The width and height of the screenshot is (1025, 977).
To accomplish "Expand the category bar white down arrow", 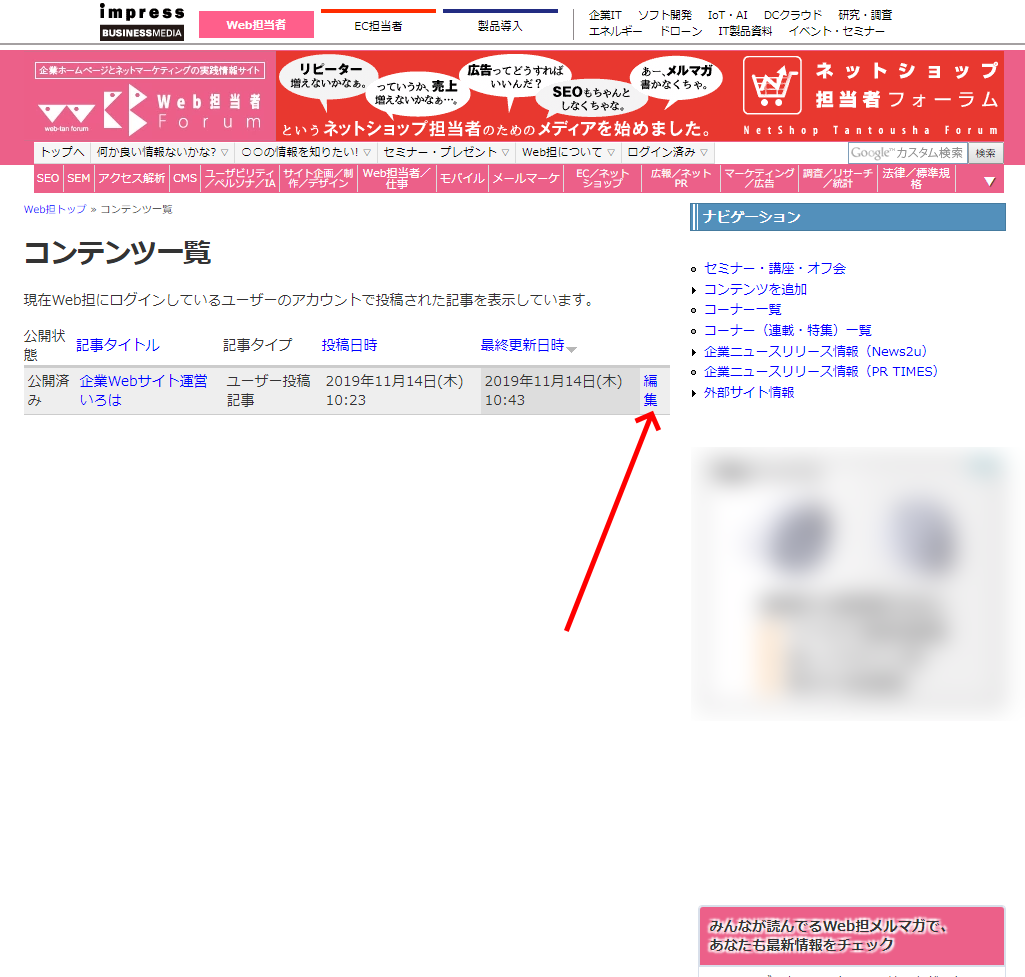I will [x=990, y=181].
